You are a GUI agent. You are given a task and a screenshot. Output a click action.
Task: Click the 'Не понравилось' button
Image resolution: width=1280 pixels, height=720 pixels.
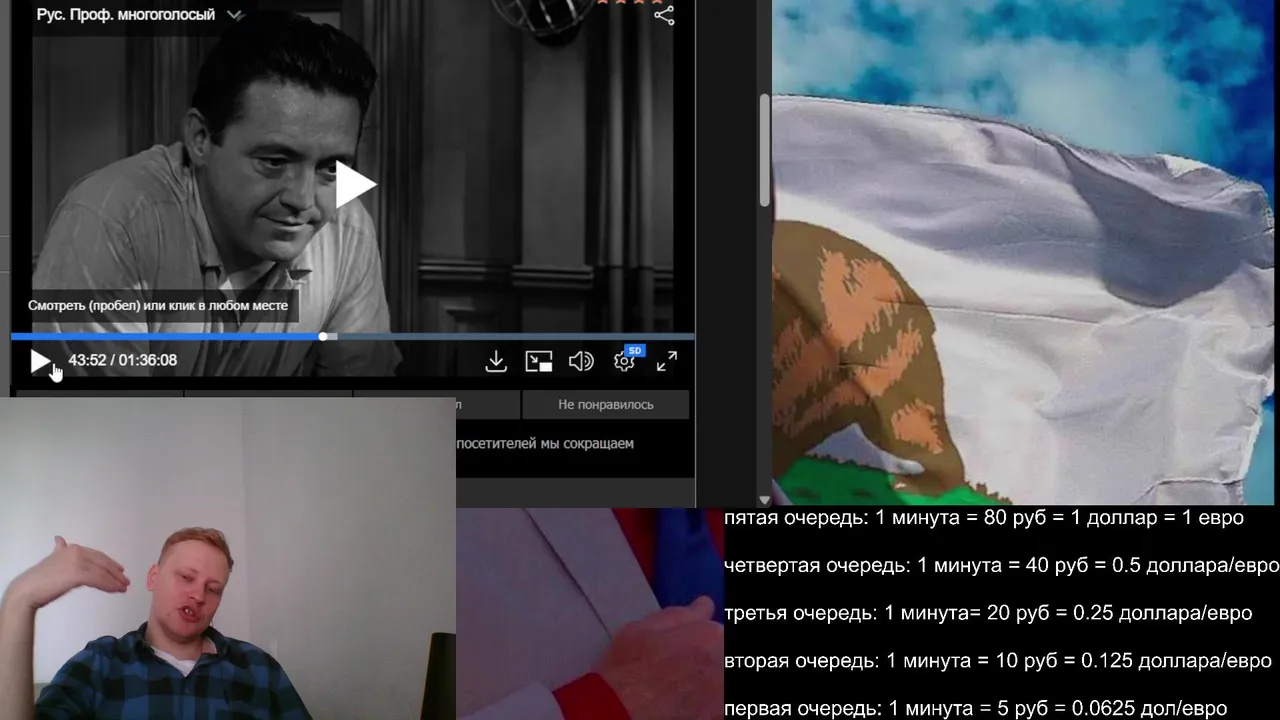click(606, 404)
